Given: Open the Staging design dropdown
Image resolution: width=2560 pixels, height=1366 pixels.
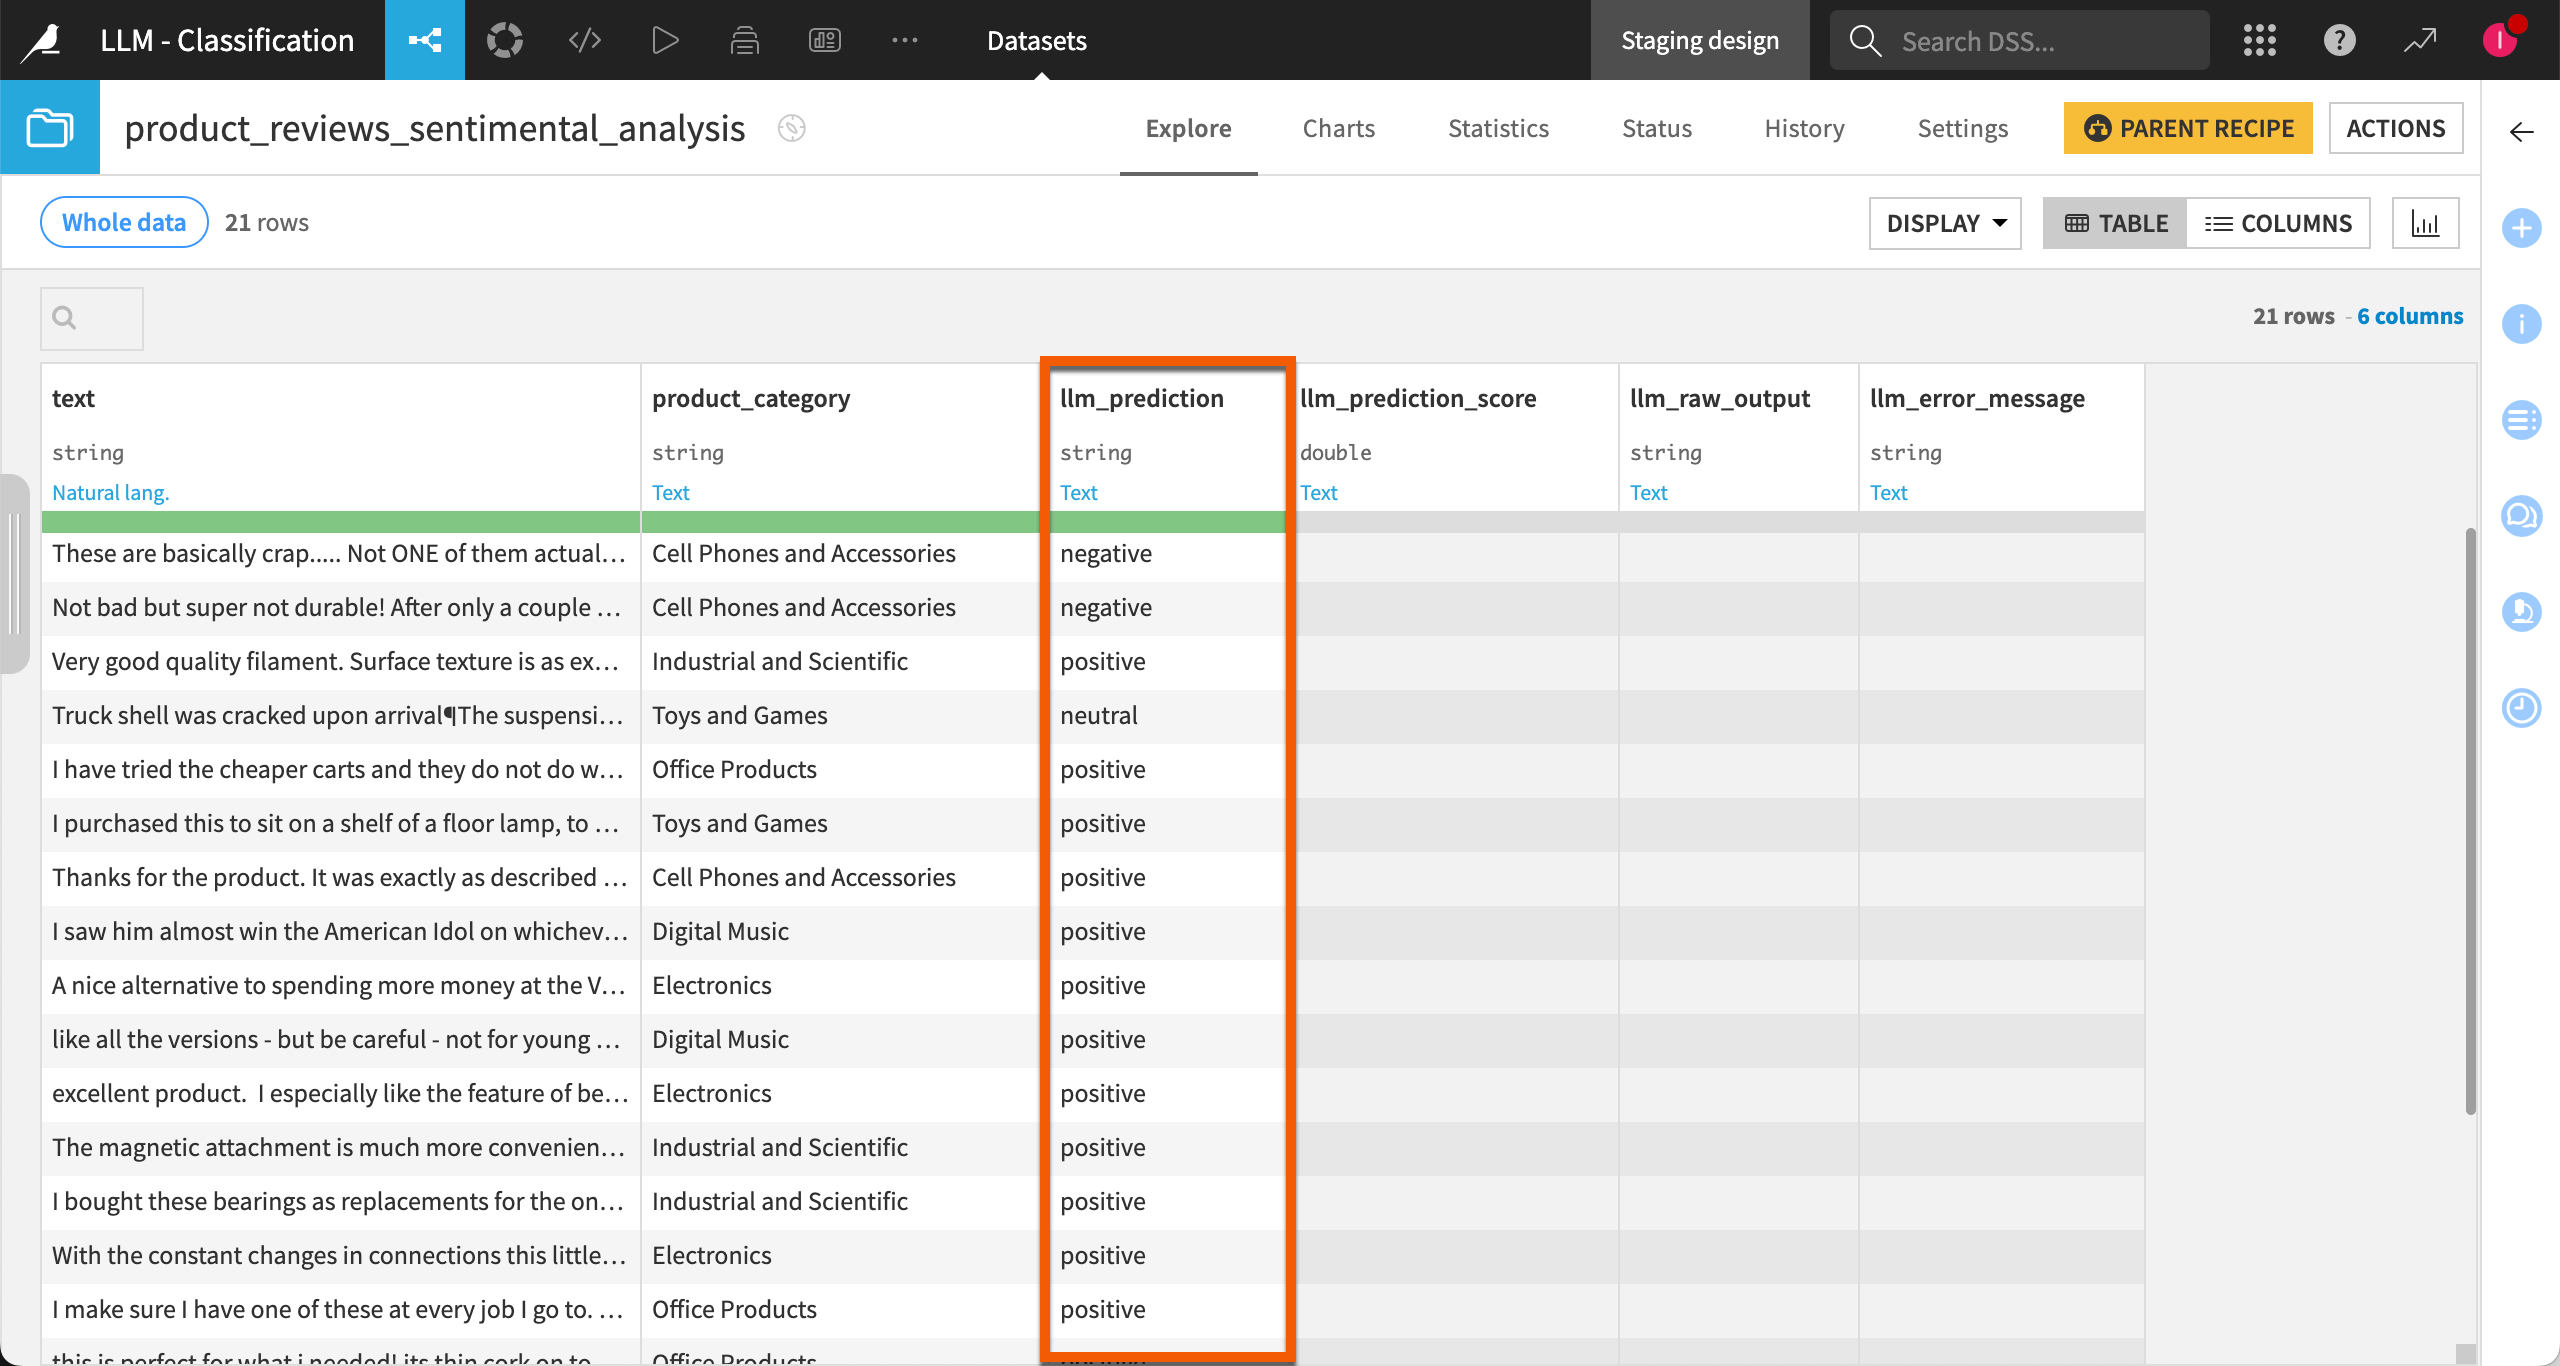Looking at the screenshot, I should pos(1699,40).
